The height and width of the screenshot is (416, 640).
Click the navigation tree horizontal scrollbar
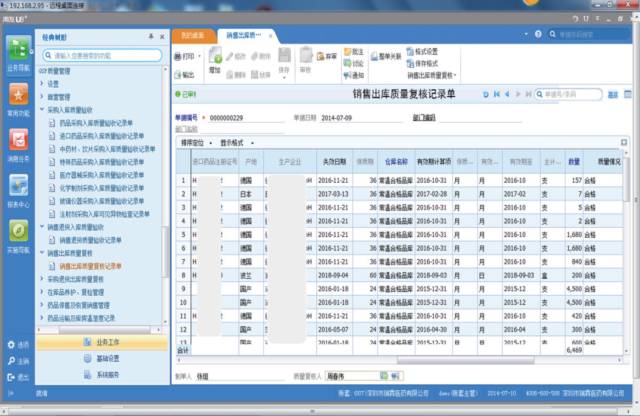pos(104,330)
